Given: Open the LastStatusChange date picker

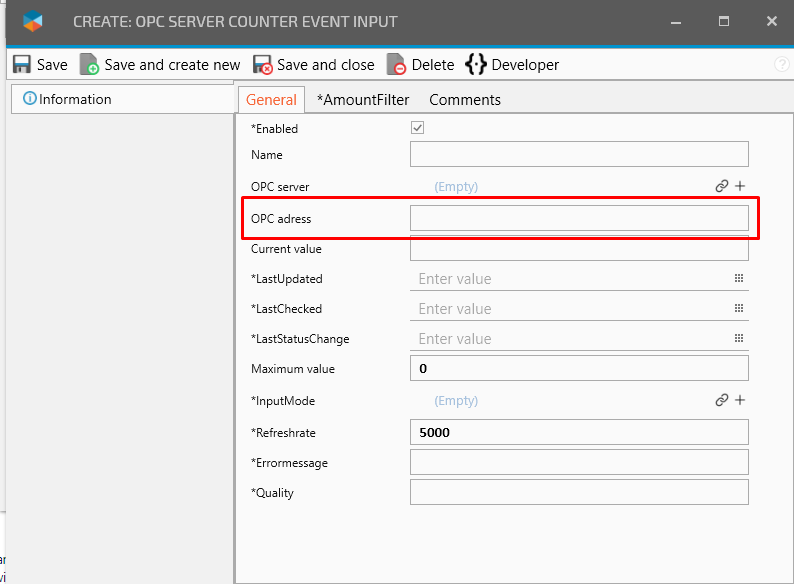Looking at the screenshot, I should pos(739,339).
